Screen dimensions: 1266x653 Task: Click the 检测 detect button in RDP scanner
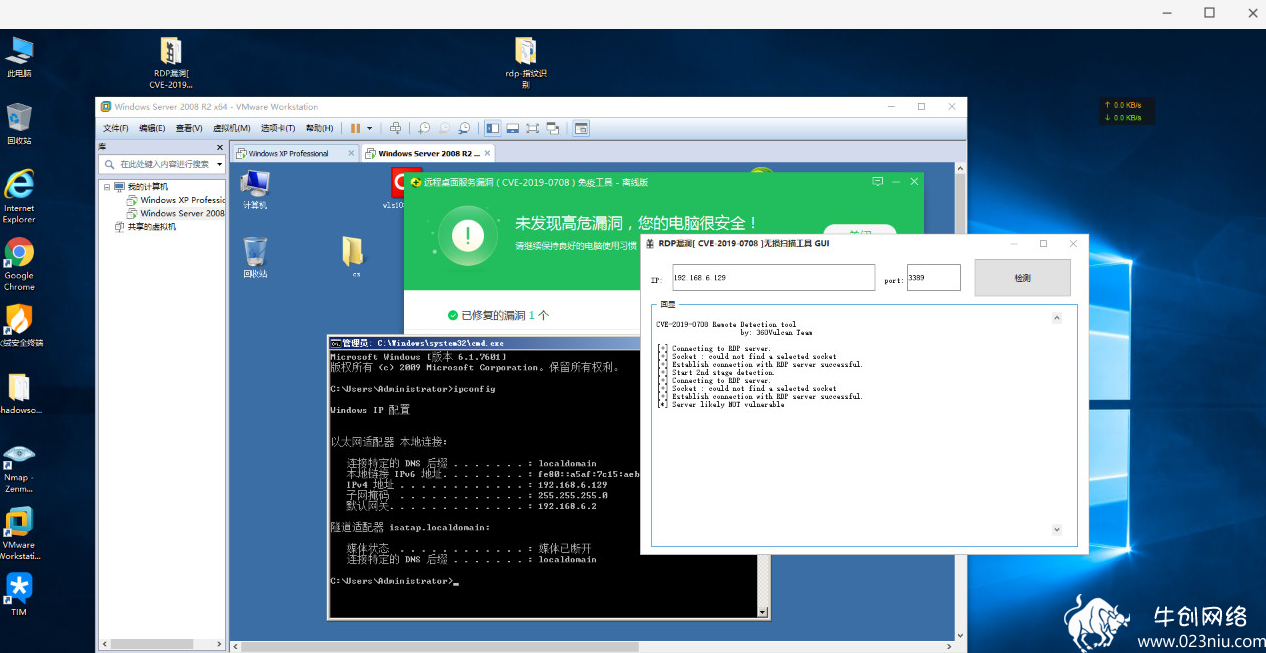click(1022, 278)
